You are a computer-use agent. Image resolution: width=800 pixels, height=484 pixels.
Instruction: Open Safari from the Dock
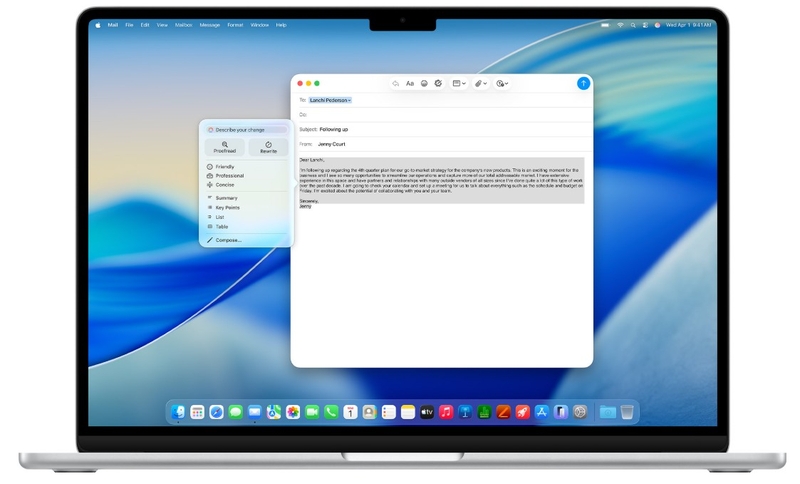coord(216,412)
